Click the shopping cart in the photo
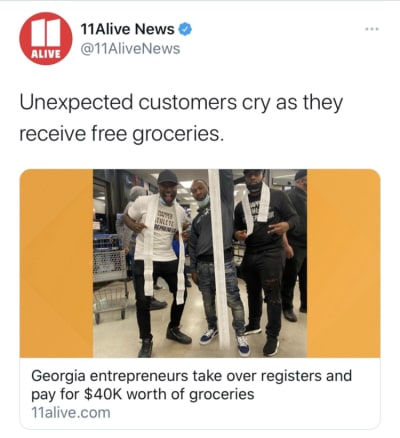400x438 pixels. pyautogui.click(x=109, y=278)
